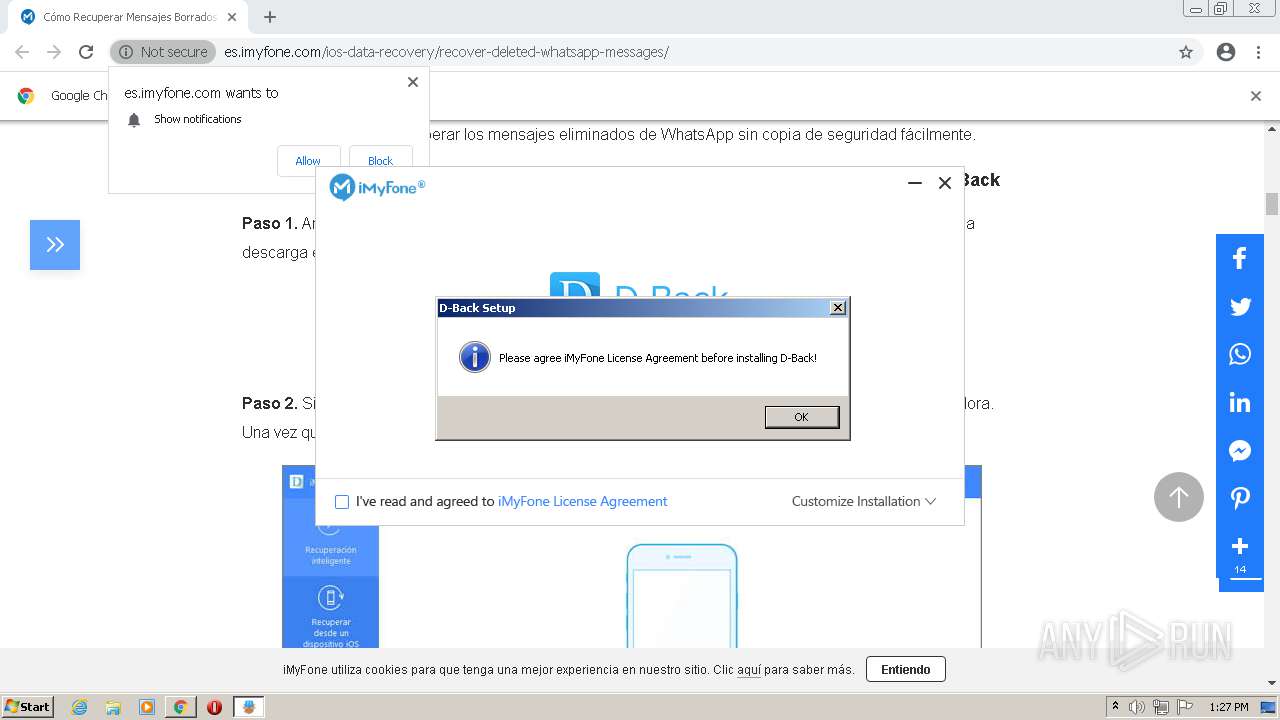
Task: Click the scroll-to-top arrow button
Action: pyautogui.click(x=1179, y=497)
